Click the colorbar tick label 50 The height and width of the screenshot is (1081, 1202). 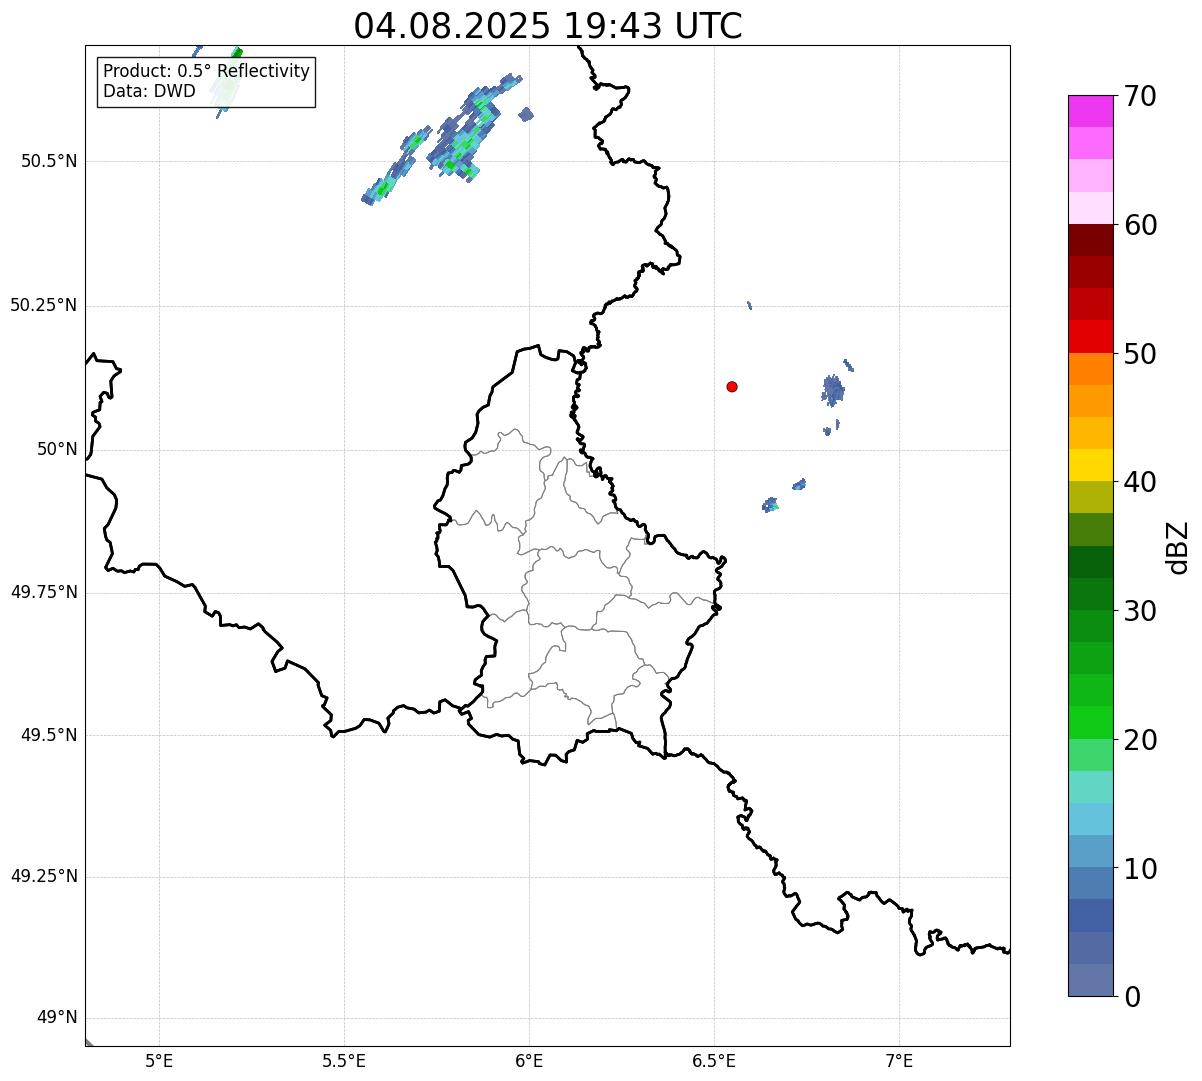pyautogui.click(x=1140, y=354)
